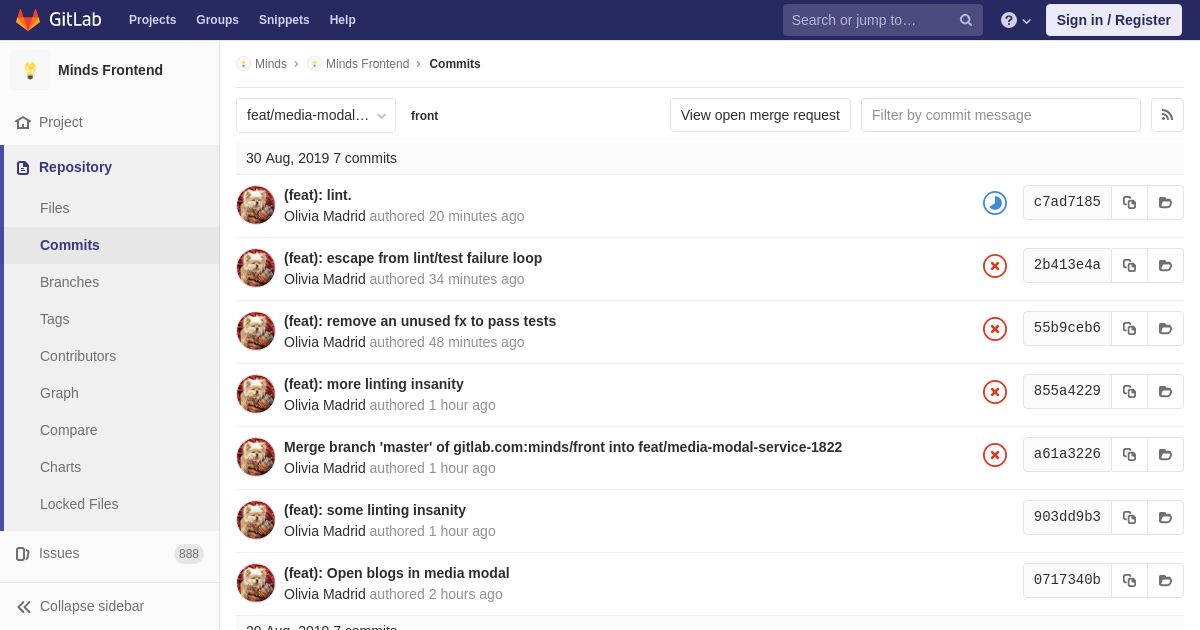Click Olivia Madrid on 20 minutes ago commit
Screen dimensions: 1200x630
[x=325, y=216]
